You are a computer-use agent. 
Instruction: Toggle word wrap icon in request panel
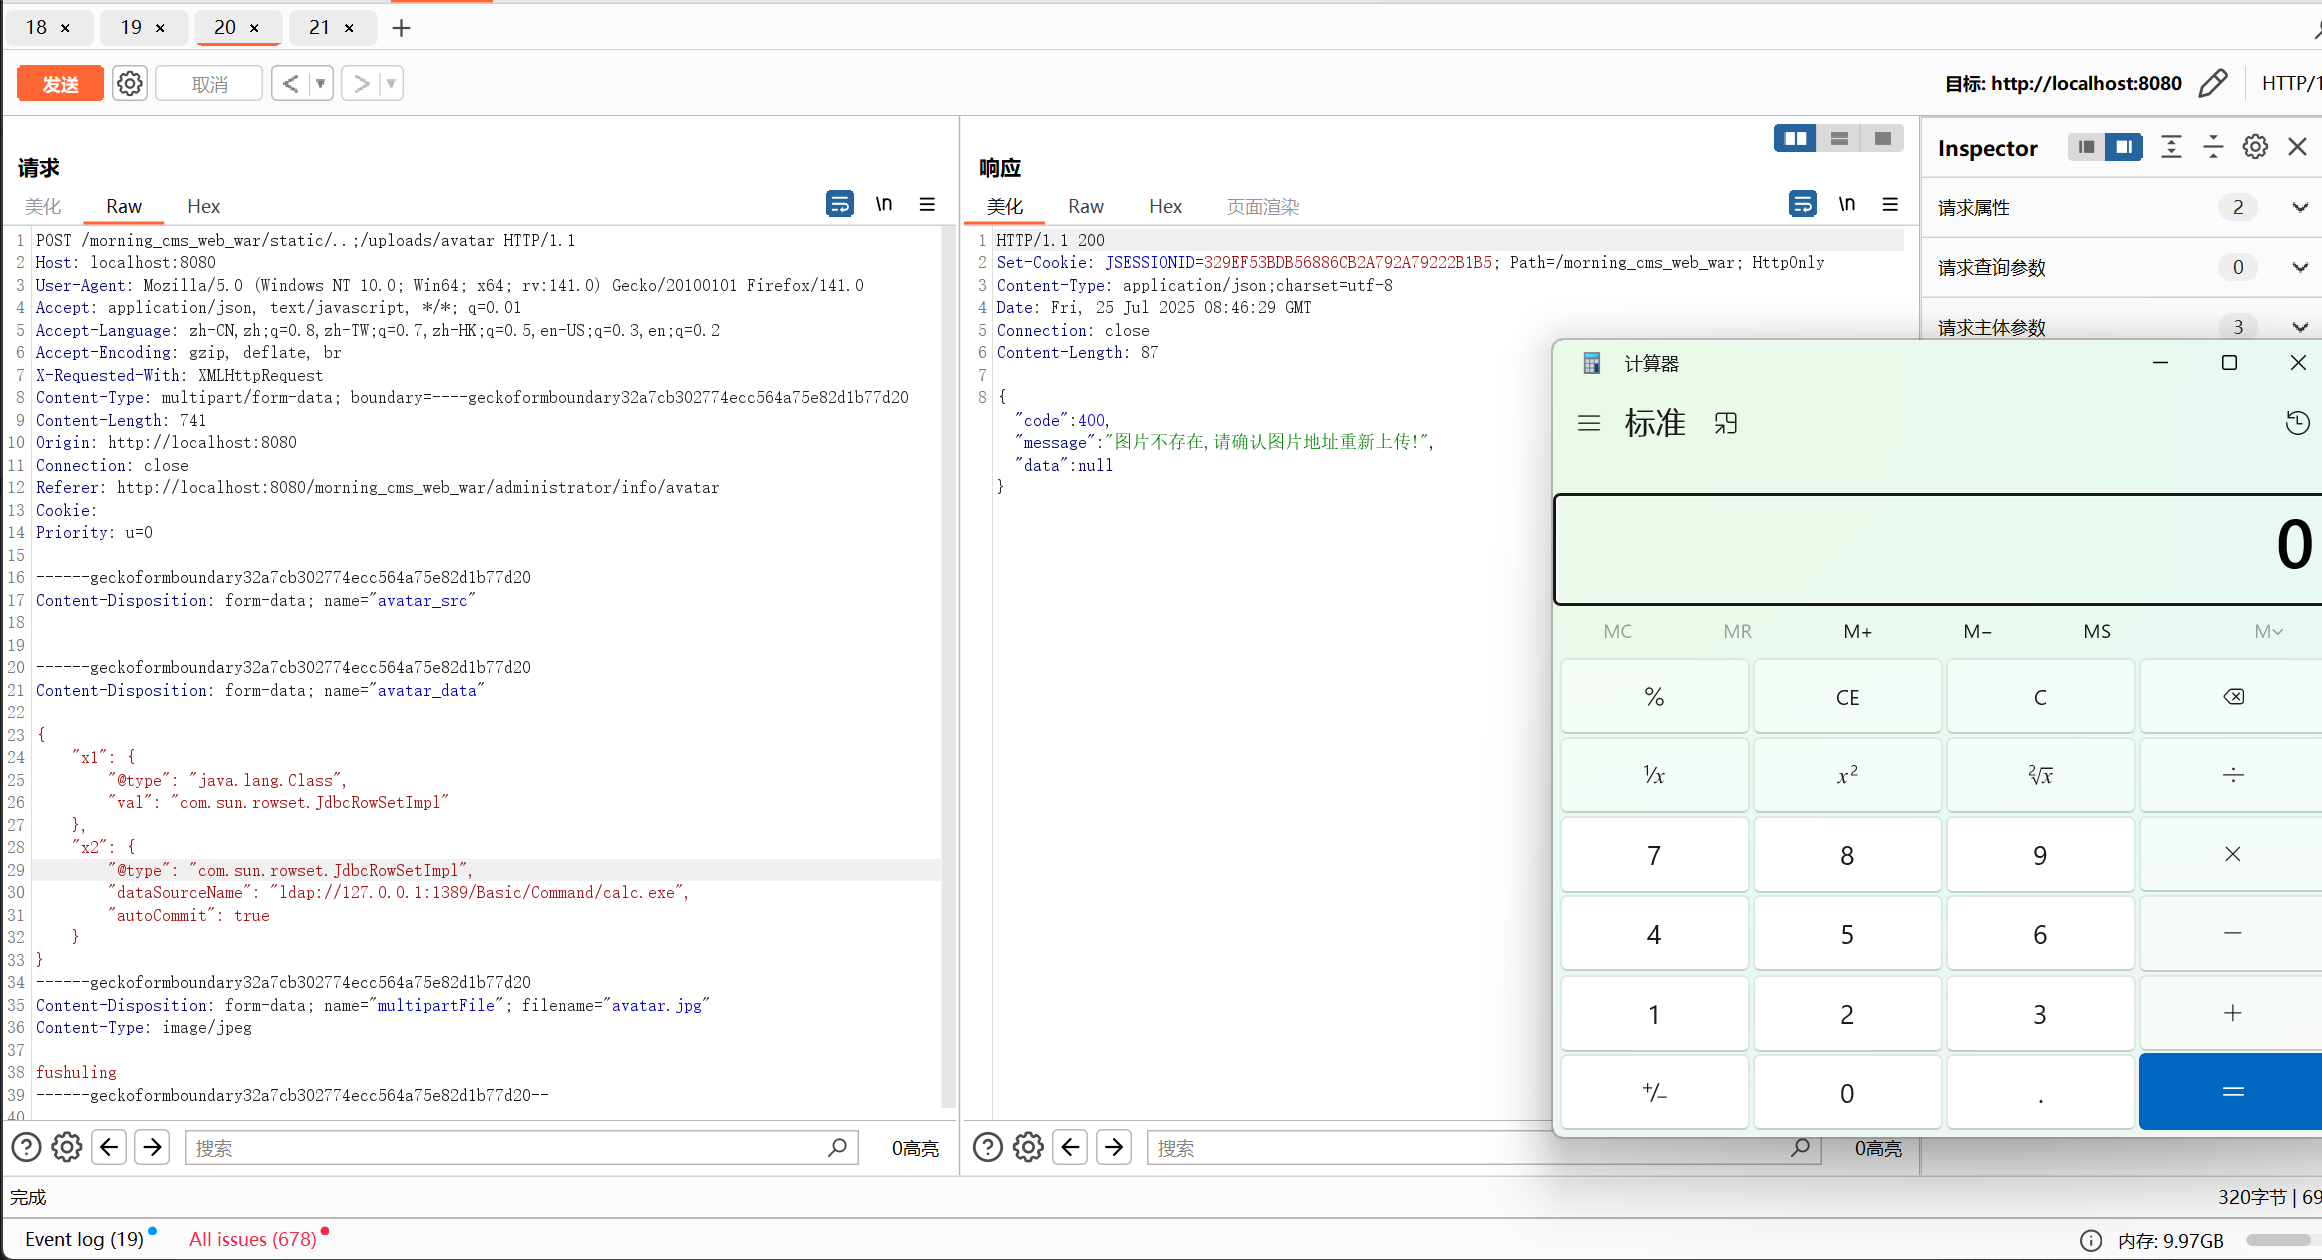point(839,204)
